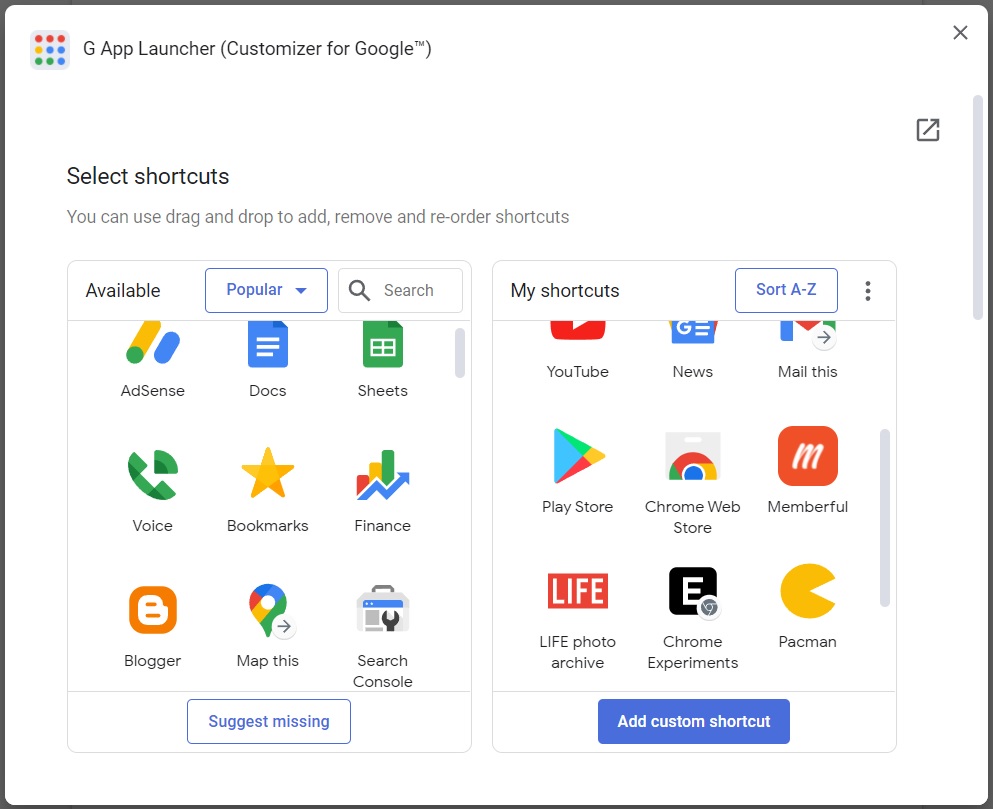Screen dimensions: 993x809
Task: Click the Sort A-Z button
Action: point(786,290)
